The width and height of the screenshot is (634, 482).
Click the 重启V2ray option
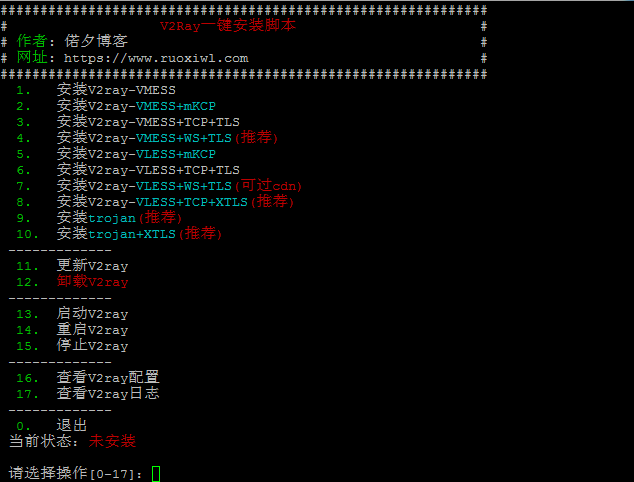(92, 330)
